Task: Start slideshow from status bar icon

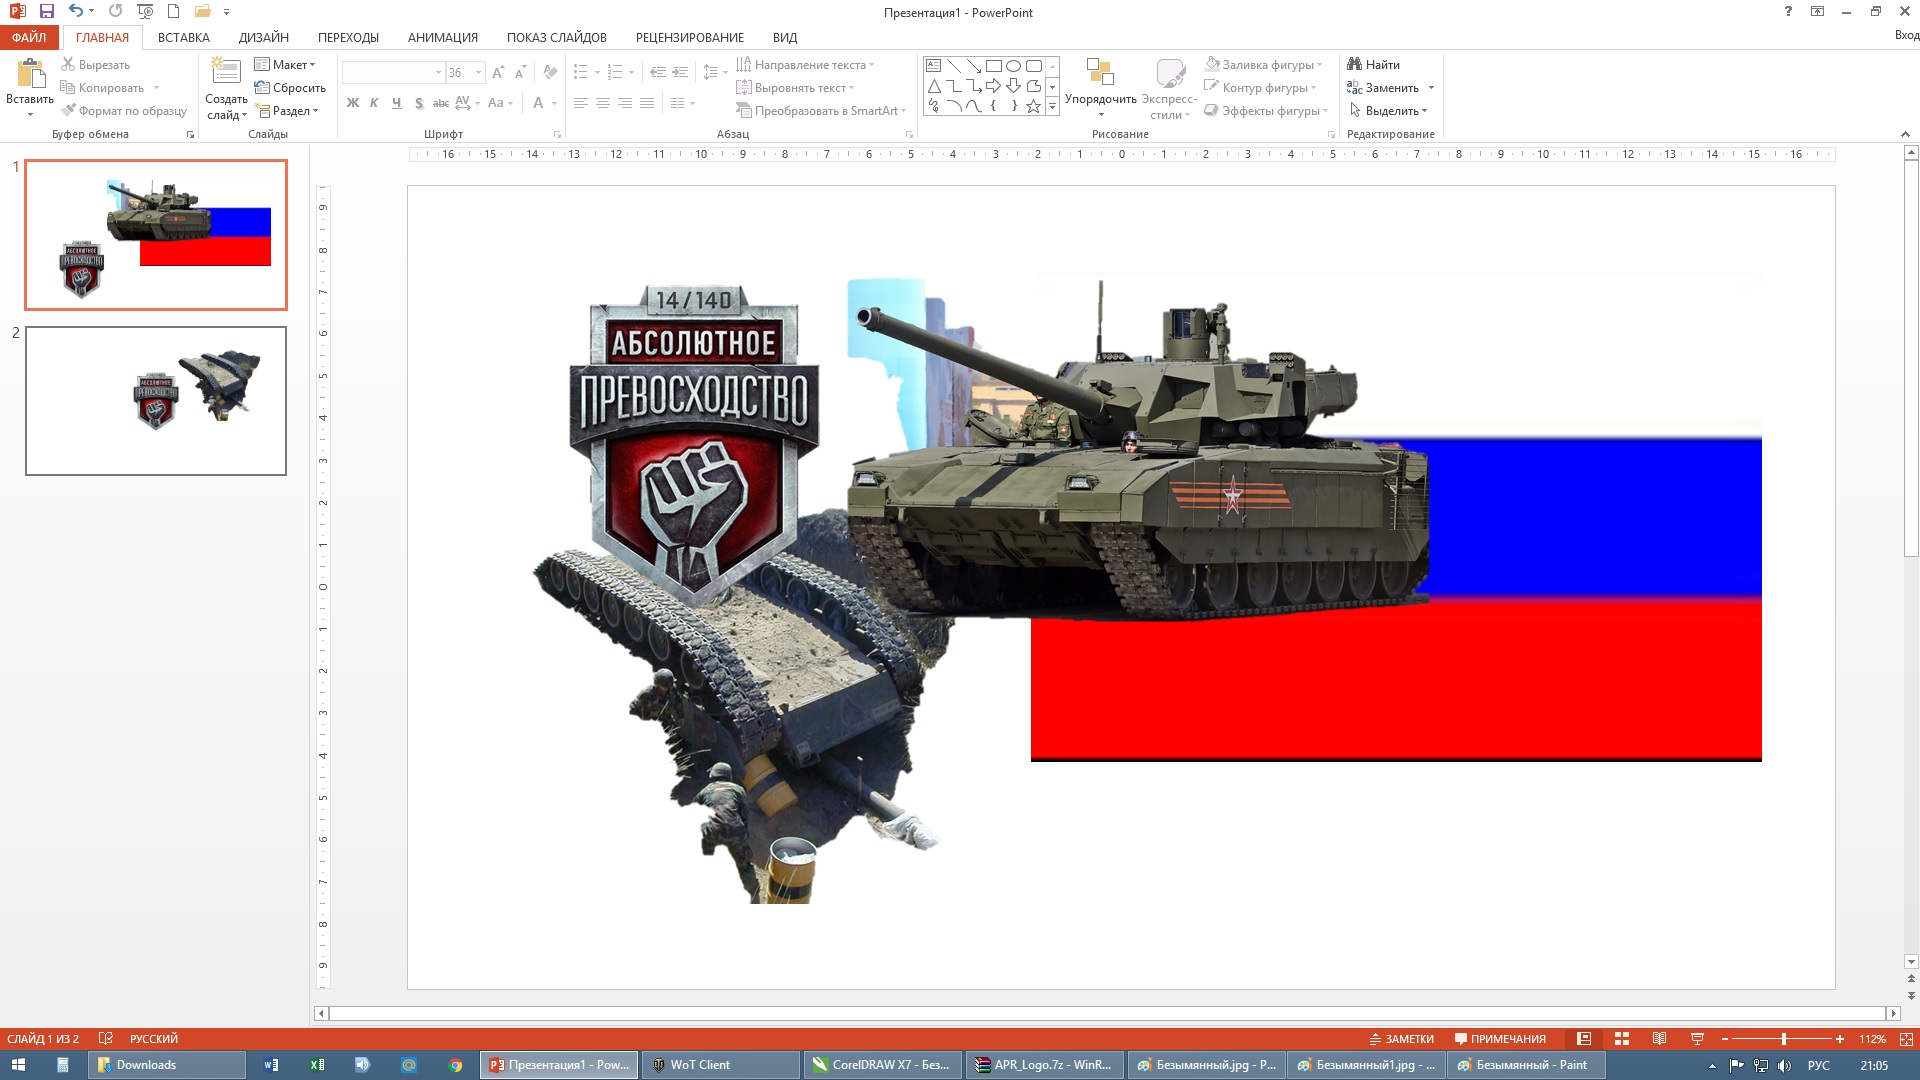Action: [x=1697, y=1039]
